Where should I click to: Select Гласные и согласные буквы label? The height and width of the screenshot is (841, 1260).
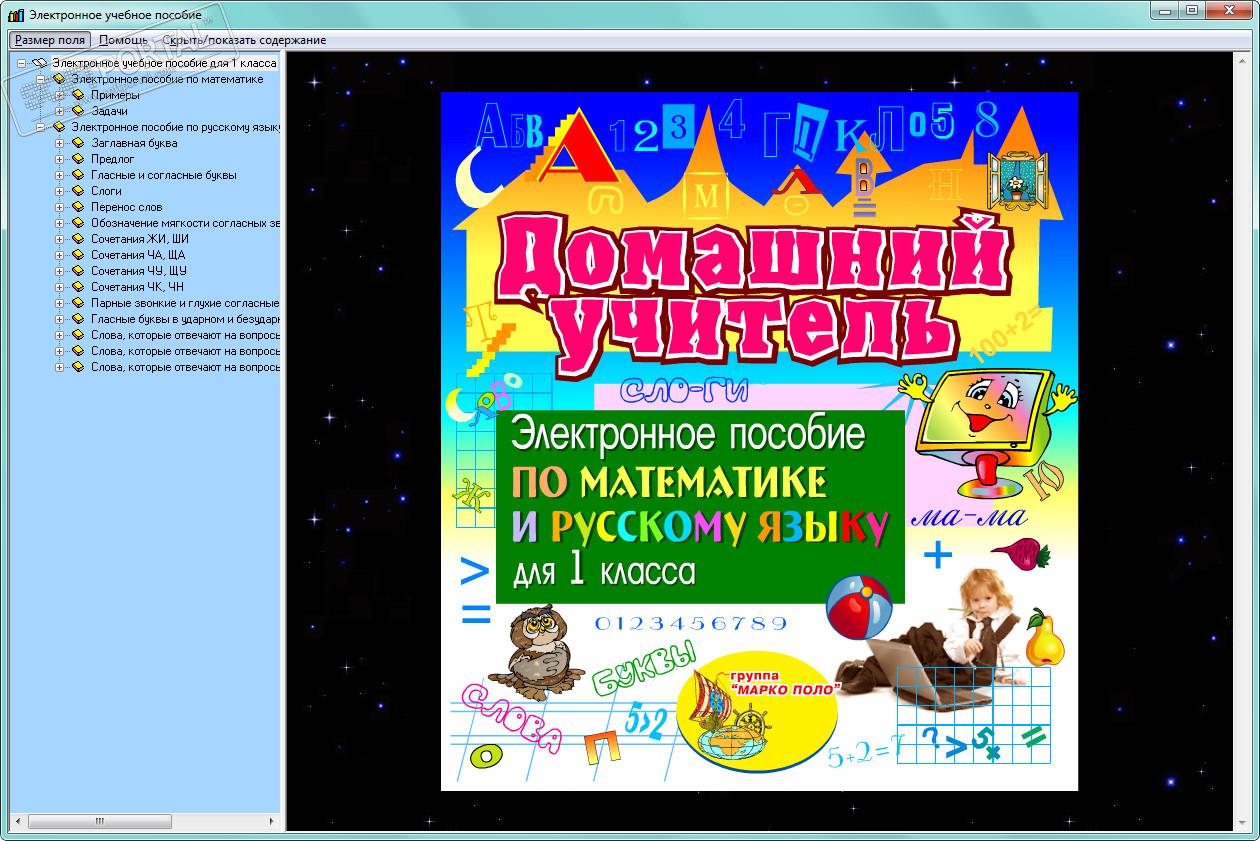(x=163, y=175)
